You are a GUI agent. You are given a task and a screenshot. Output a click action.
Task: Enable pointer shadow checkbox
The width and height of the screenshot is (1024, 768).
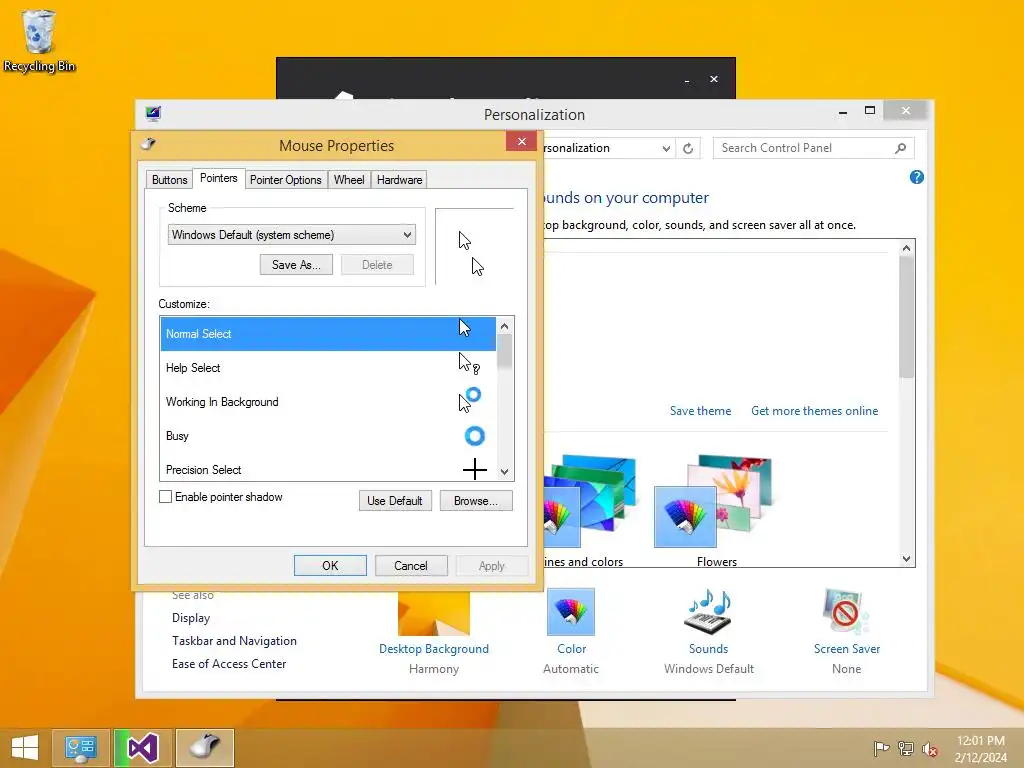click(165, 497)
